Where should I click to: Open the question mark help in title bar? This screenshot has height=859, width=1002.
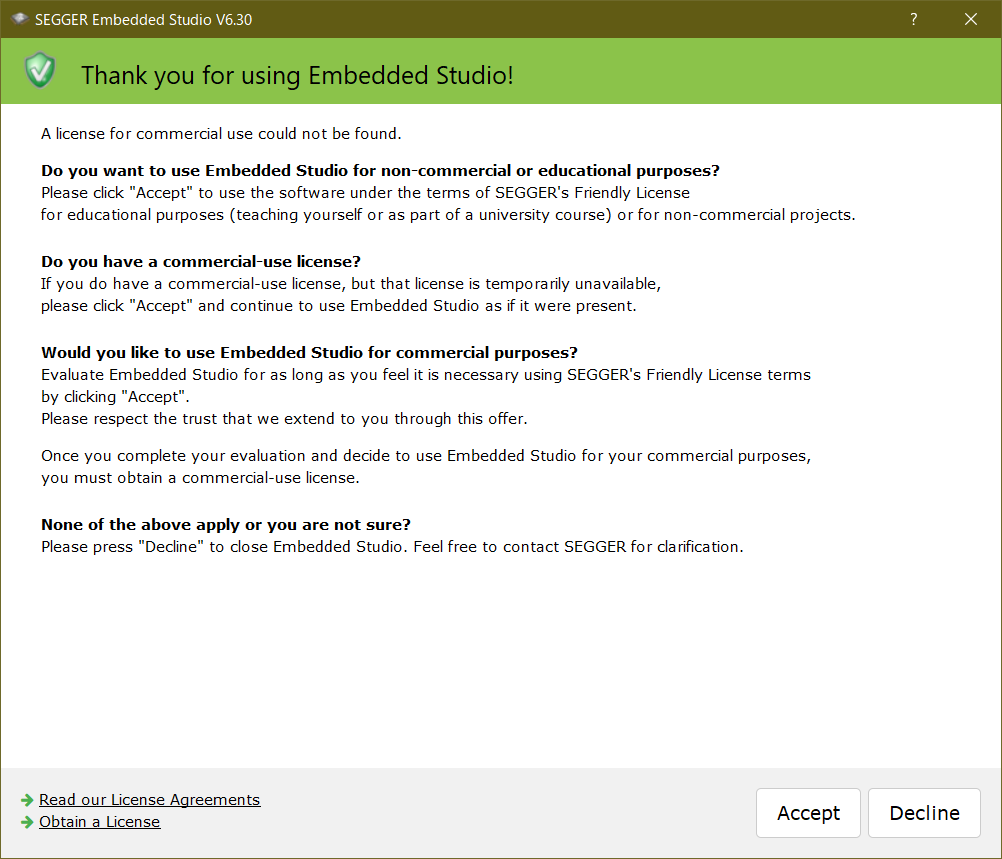914,19
